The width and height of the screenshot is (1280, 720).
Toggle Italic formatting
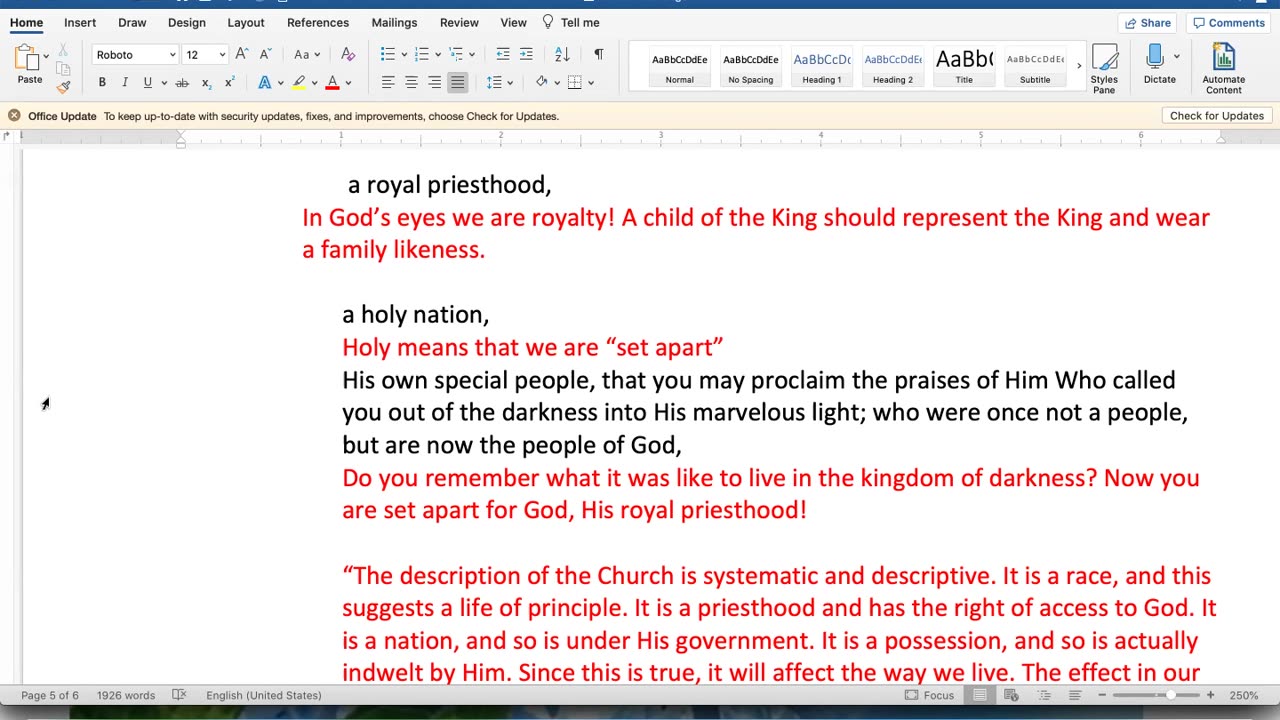tap(125, 83)
